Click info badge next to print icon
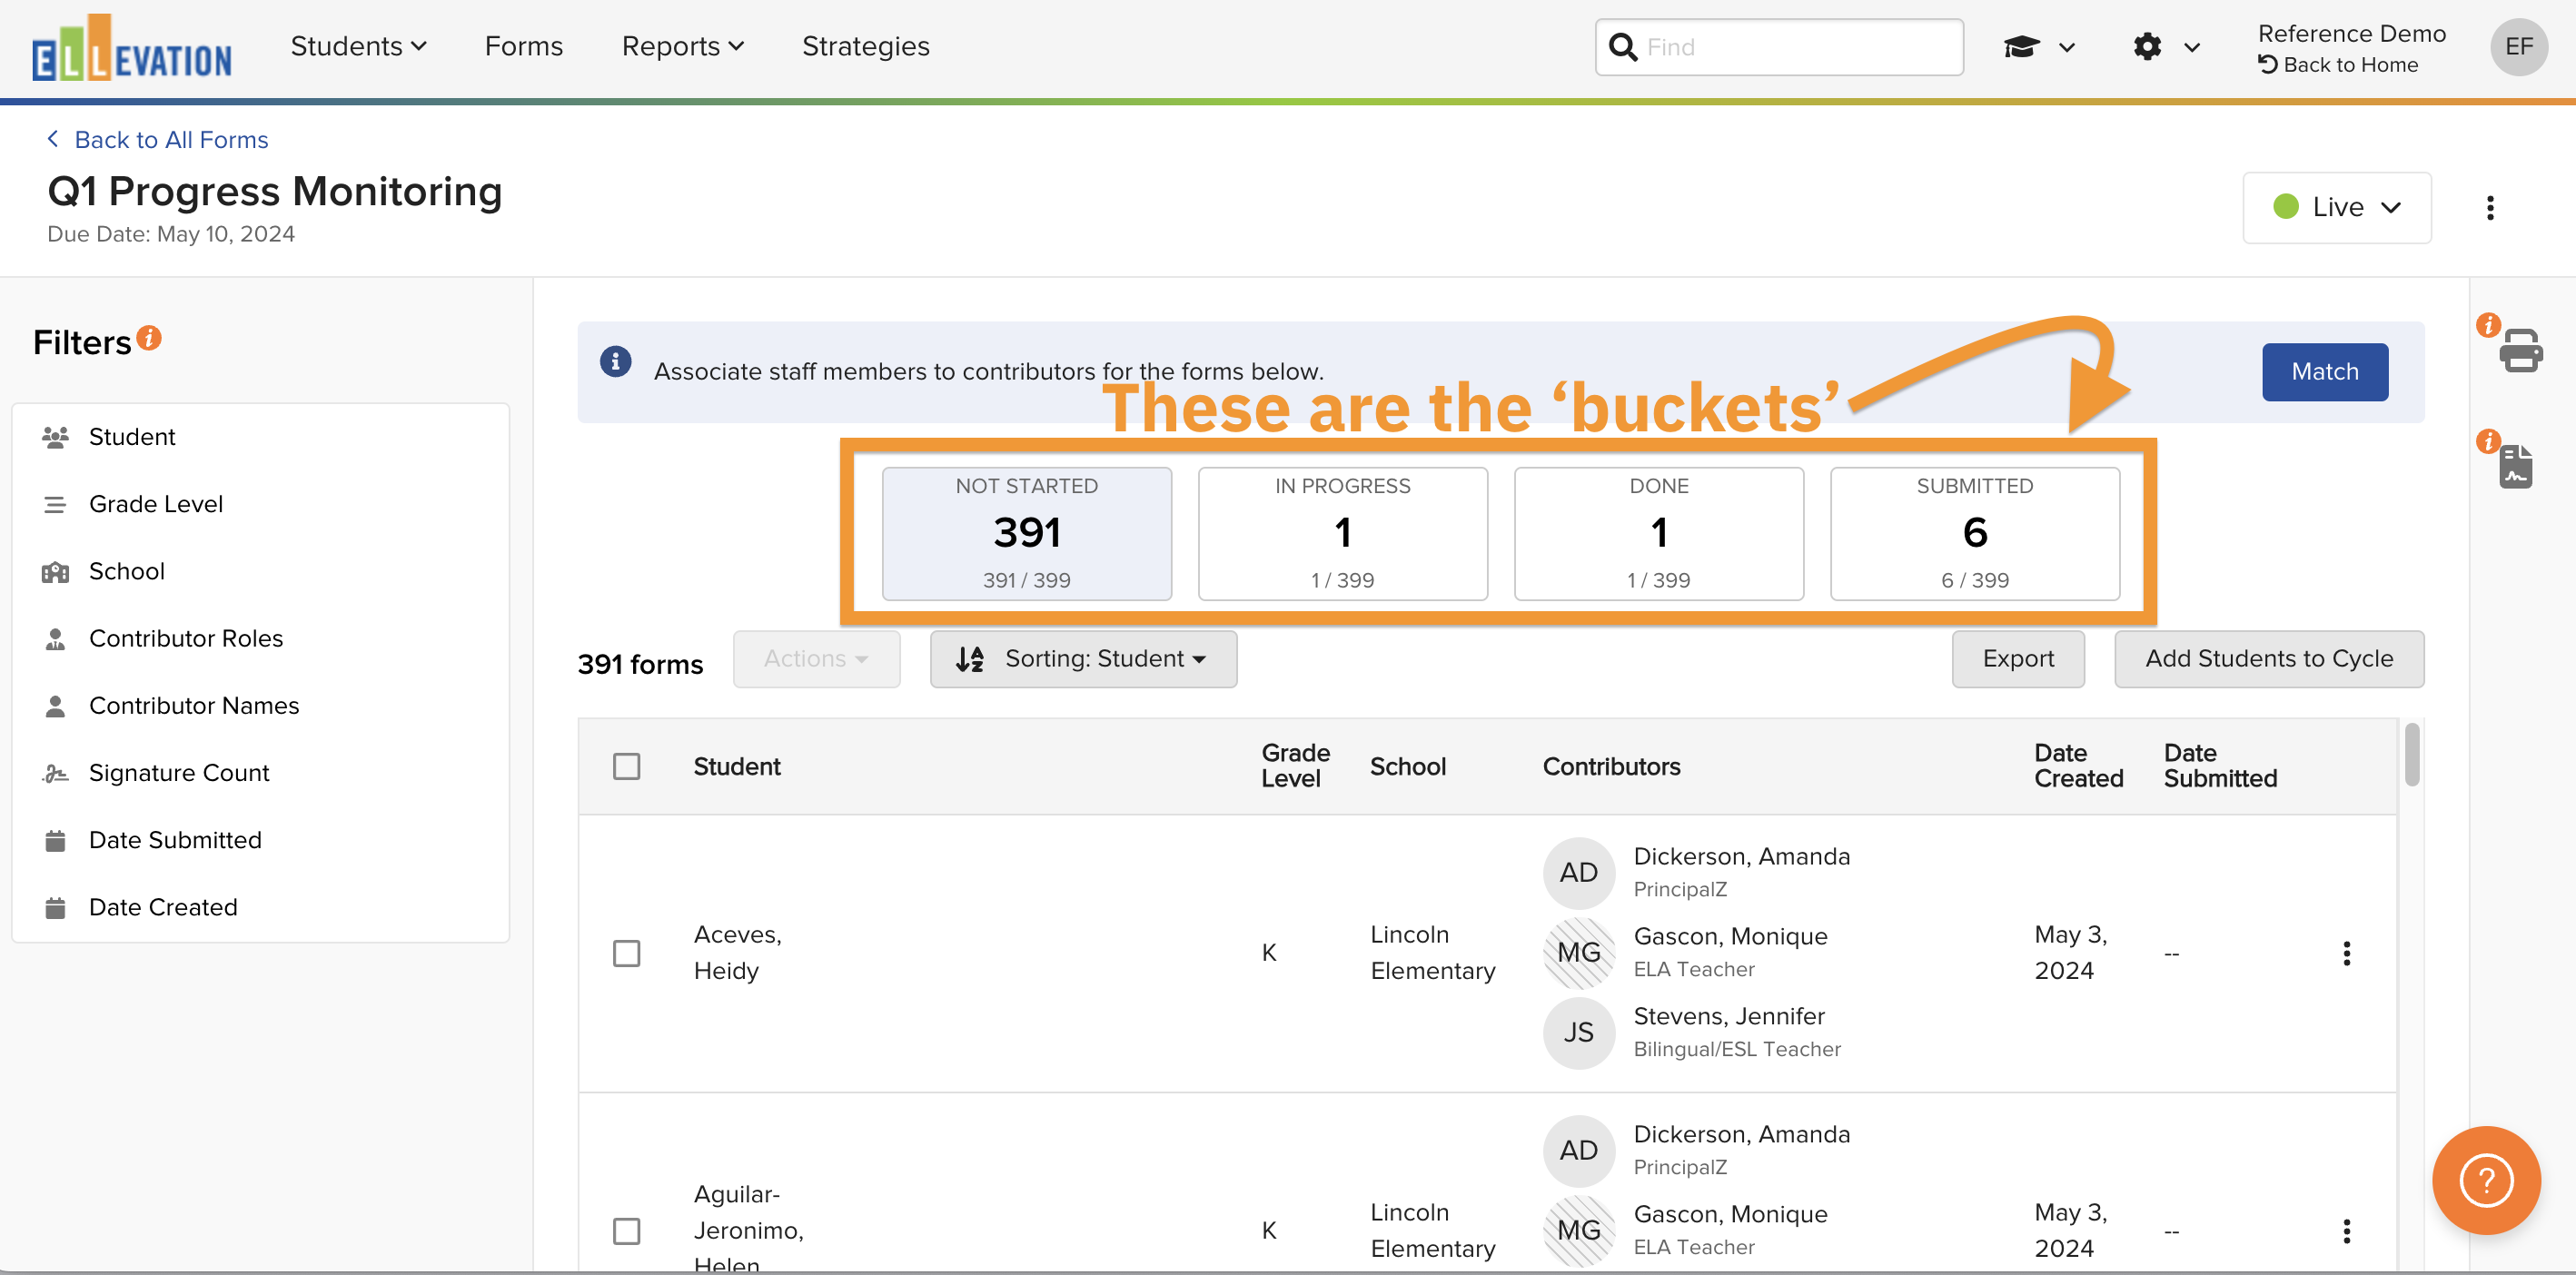The height and width of the screenshot is (1275, 2576). 2488,325
